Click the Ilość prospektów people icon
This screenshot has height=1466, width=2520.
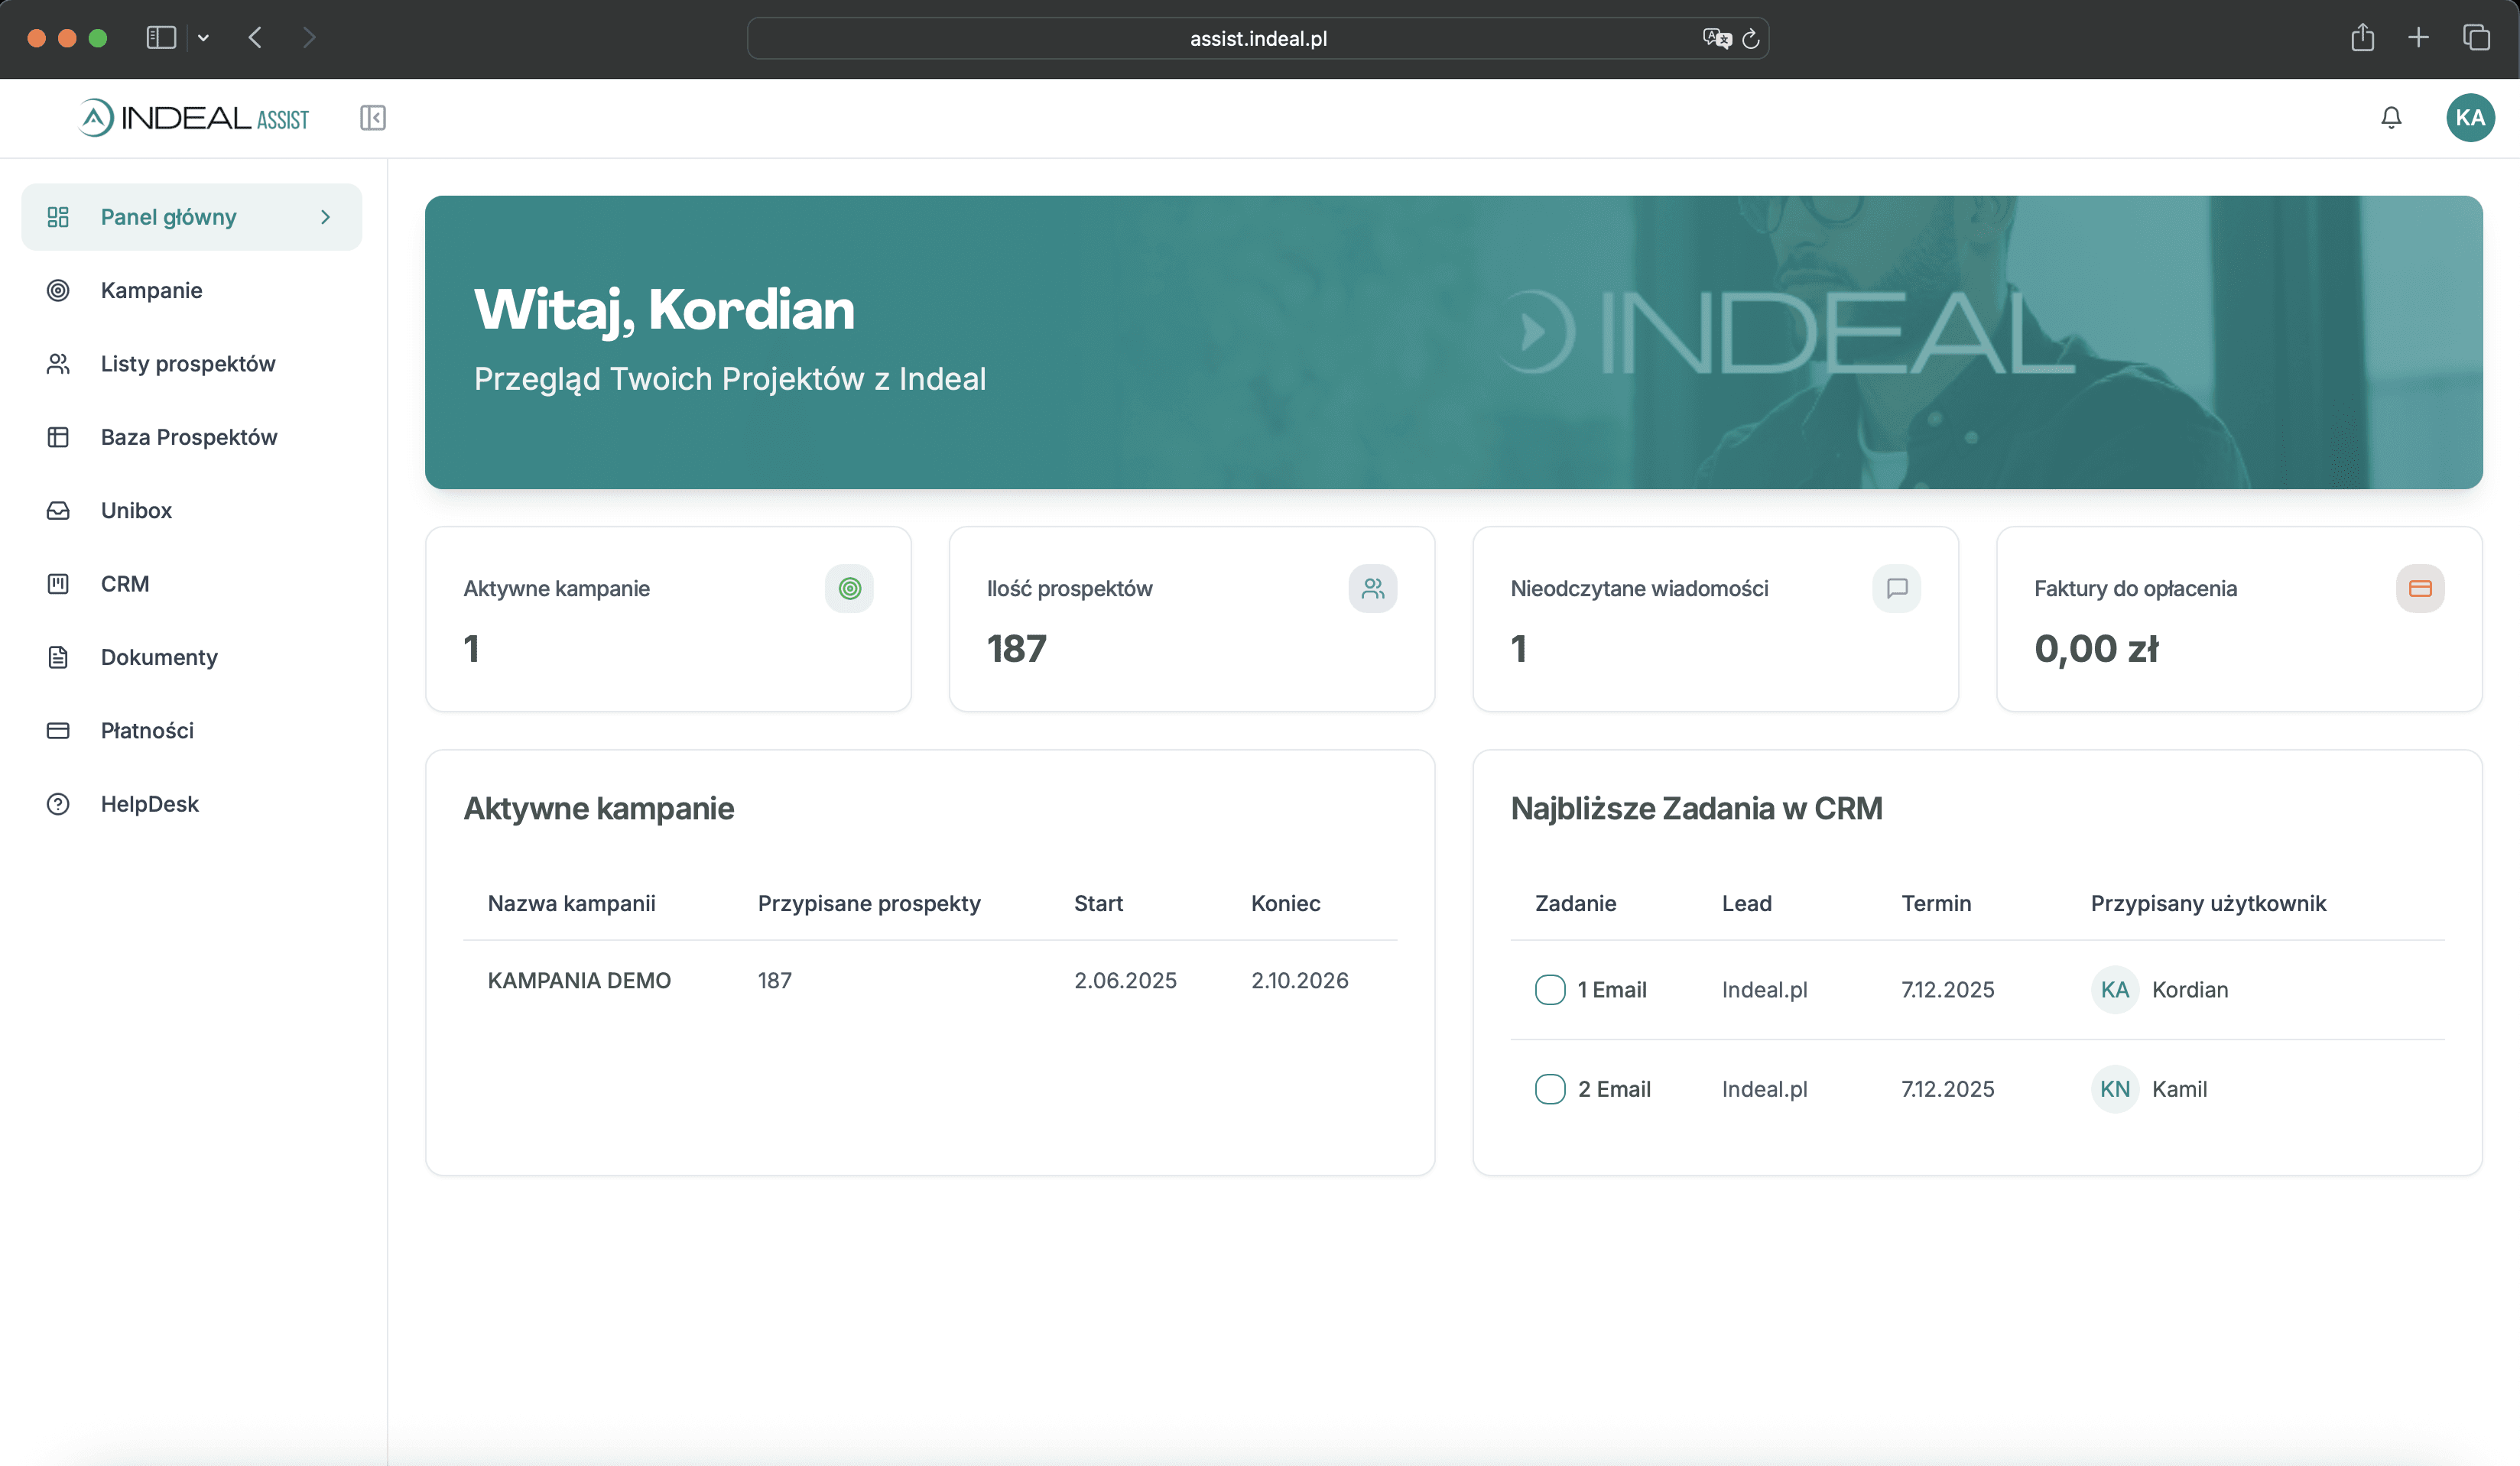1372,588
